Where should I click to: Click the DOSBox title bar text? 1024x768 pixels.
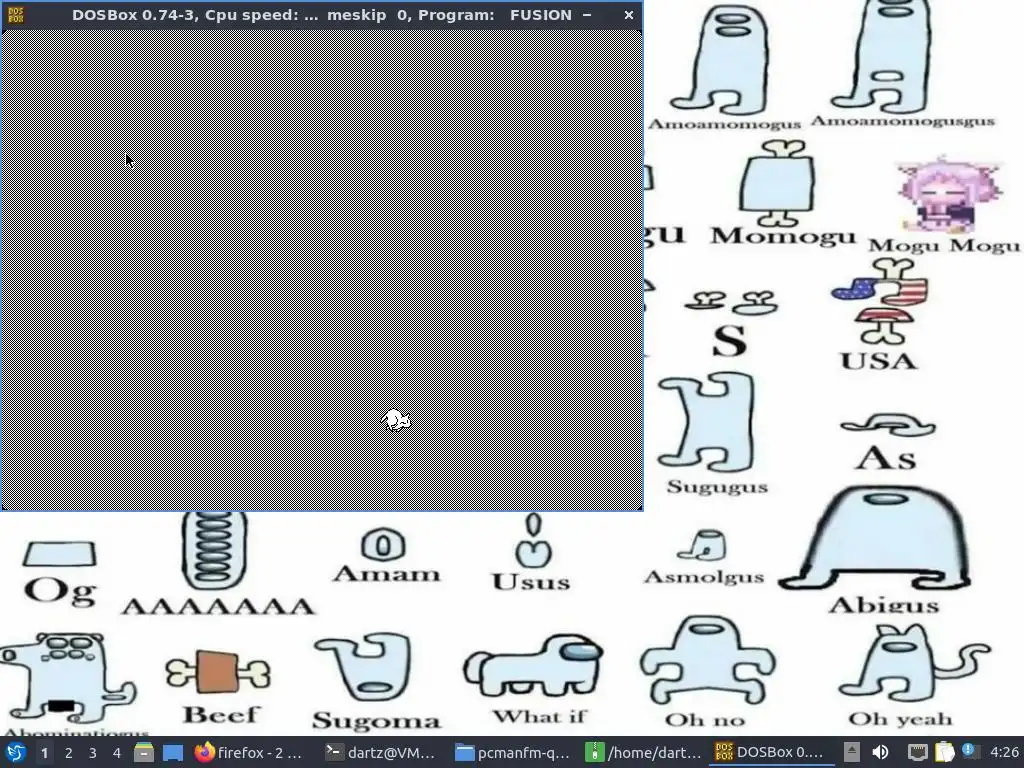click(321, 15)
